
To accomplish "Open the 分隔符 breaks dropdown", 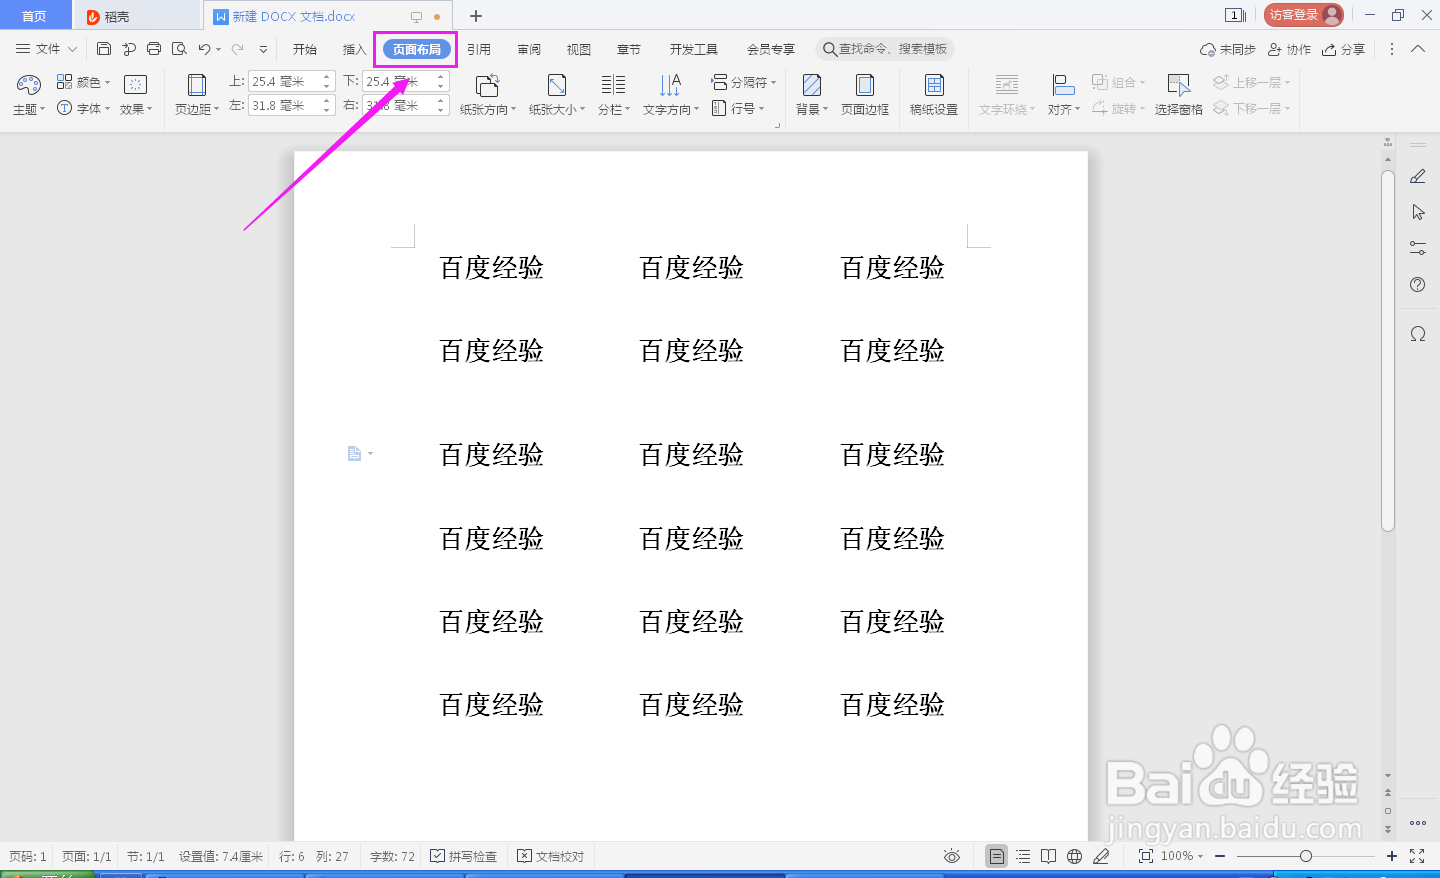I will coord(744,82).
